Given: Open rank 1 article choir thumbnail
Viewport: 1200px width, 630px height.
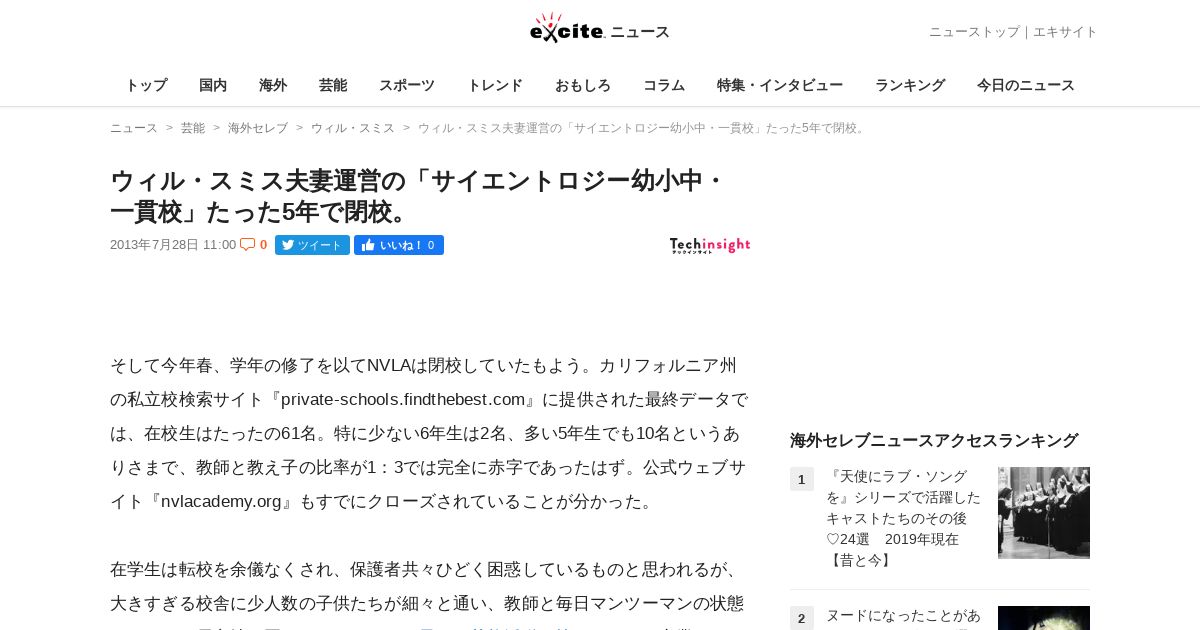Looking at the screenshot, I should tap(1044, 512).
